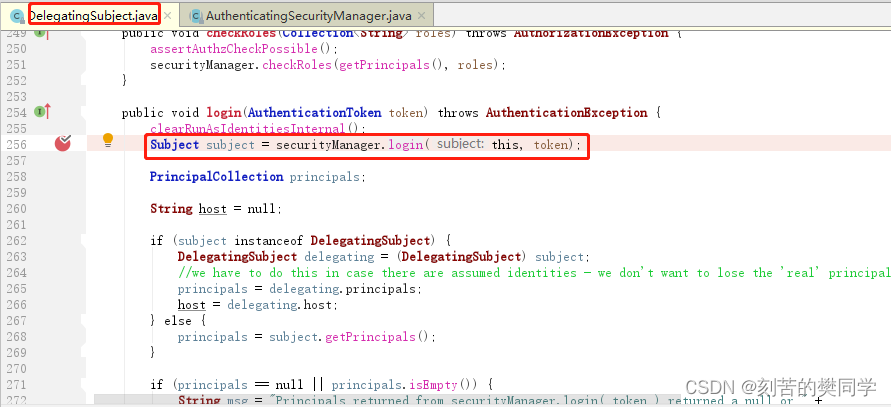
Task: Click line number 270 in the gutter
Action: tap(16, 369)
